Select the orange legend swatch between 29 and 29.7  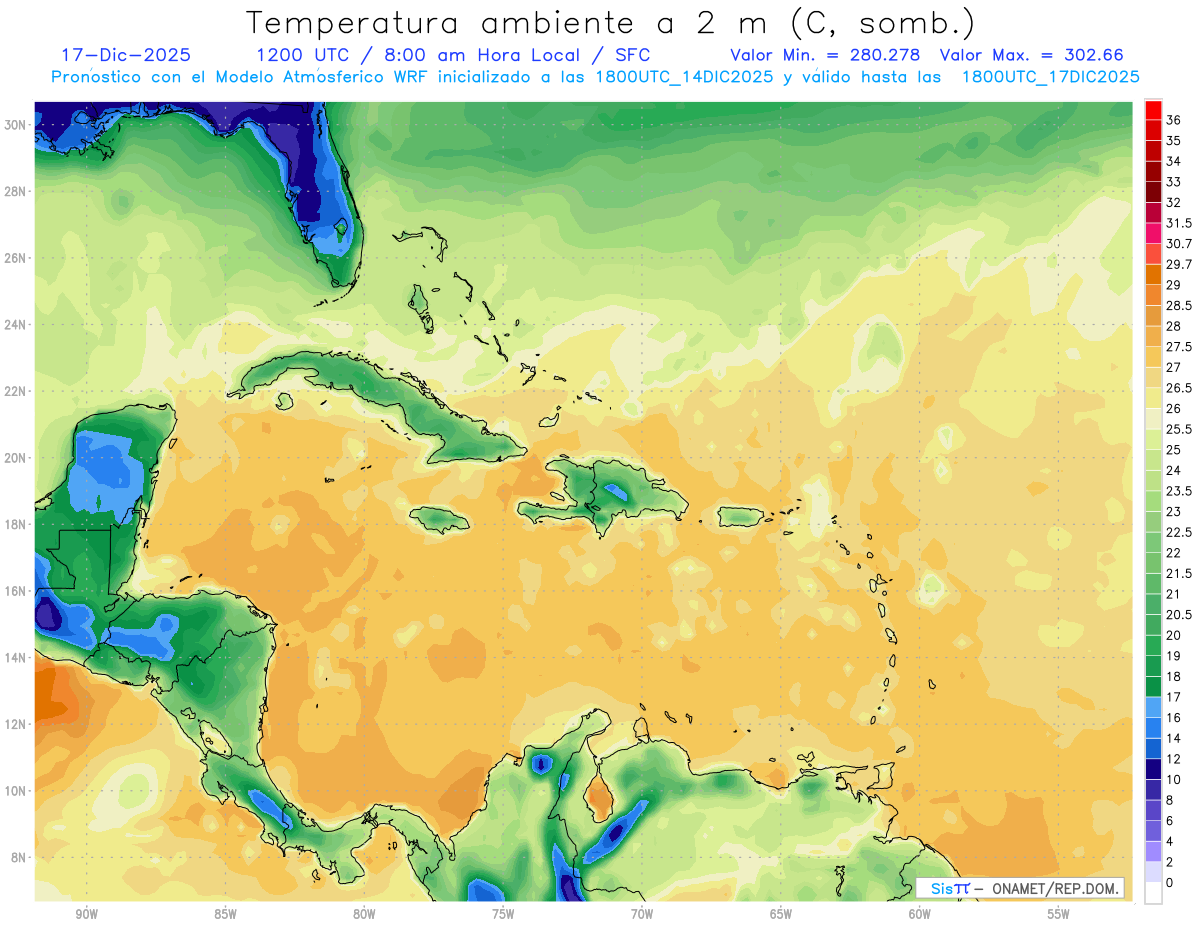(x=1153, y=274)
